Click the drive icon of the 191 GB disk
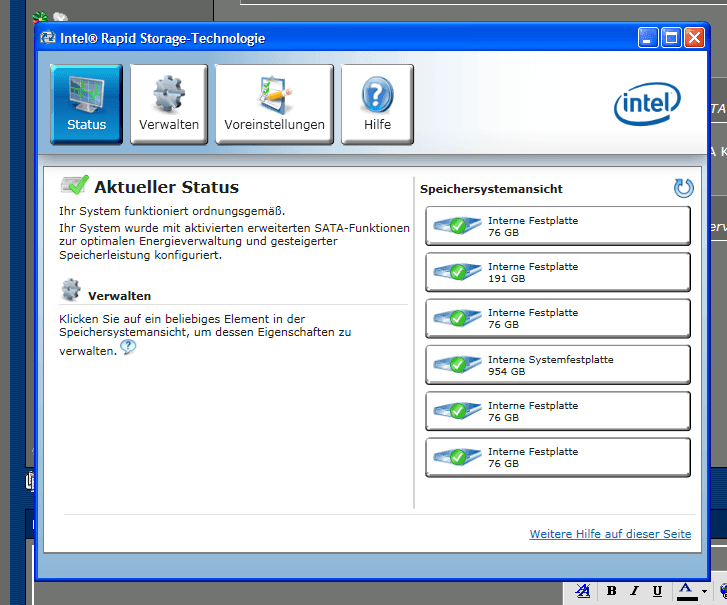The image size is (727, 605). (457, 272)
